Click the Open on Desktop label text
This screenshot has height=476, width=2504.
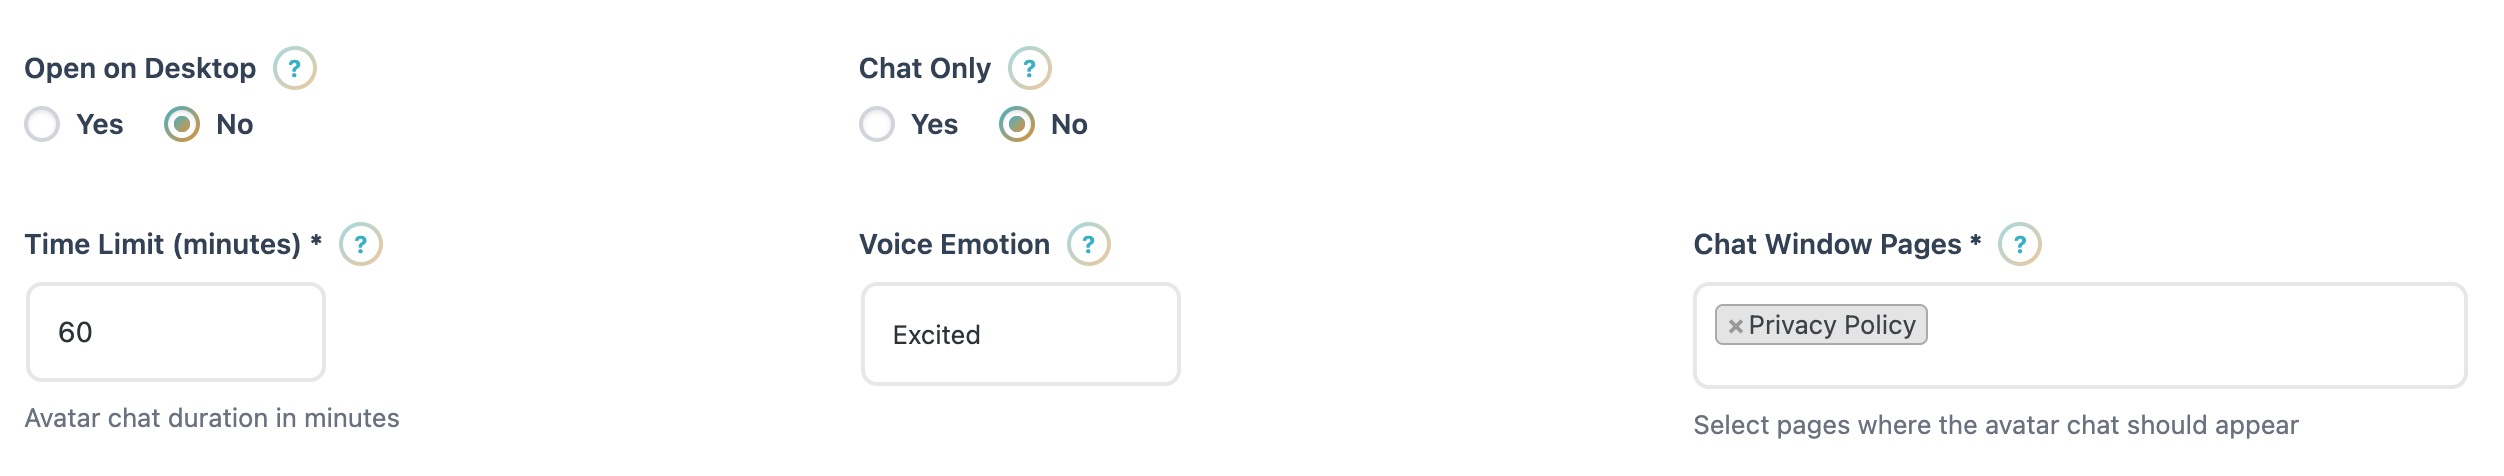tap(140, 68)
